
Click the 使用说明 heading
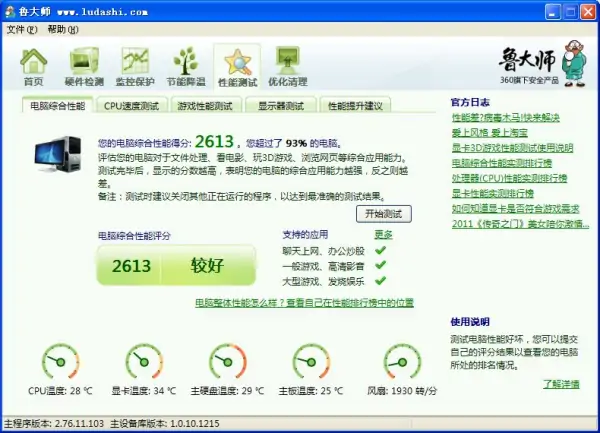click(470, 322)
